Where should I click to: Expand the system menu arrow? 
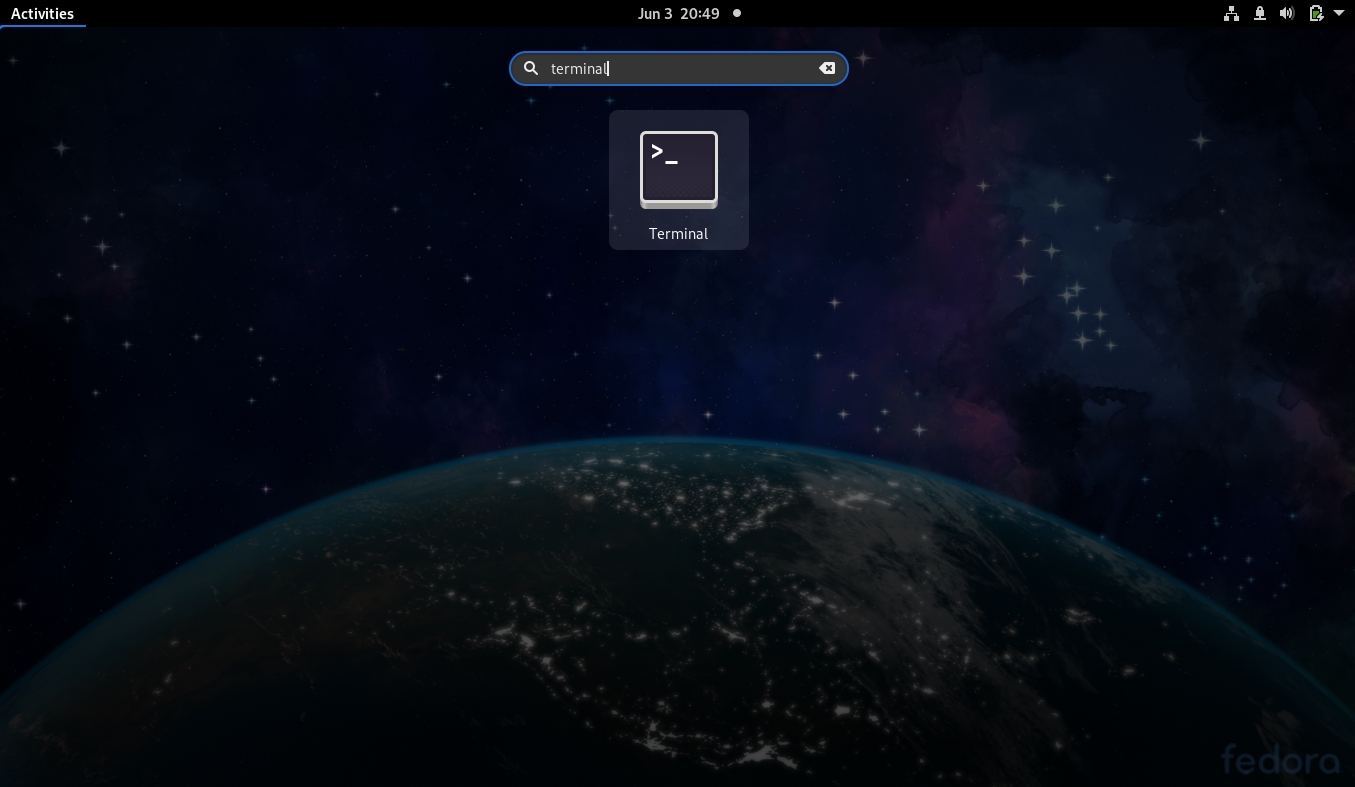point(1339,13)
